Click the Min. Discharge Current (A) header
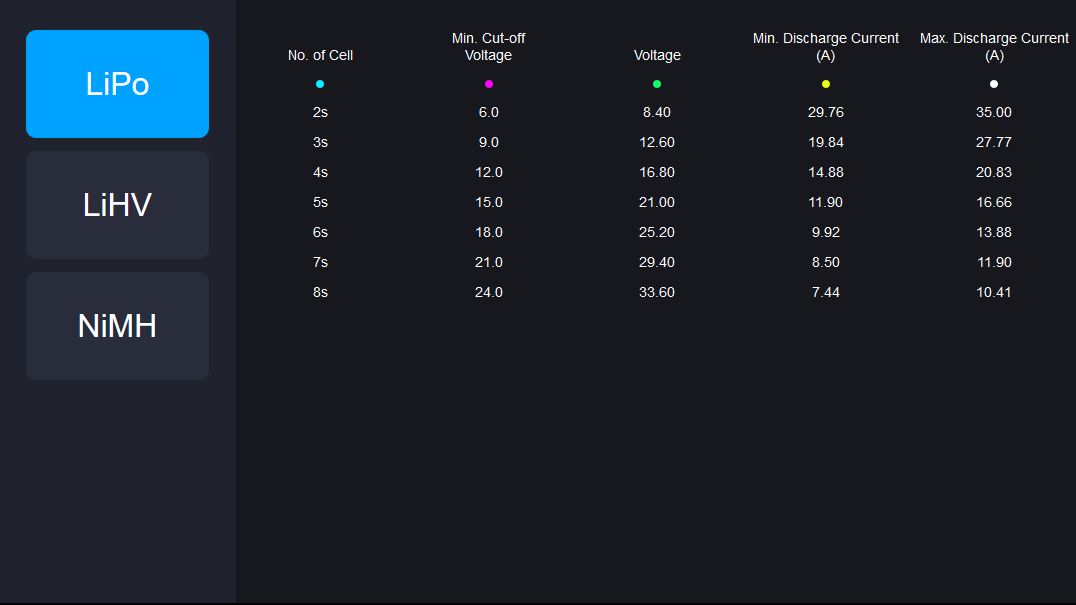Viewport: 1076px width, 605px height. click(826, 46)
